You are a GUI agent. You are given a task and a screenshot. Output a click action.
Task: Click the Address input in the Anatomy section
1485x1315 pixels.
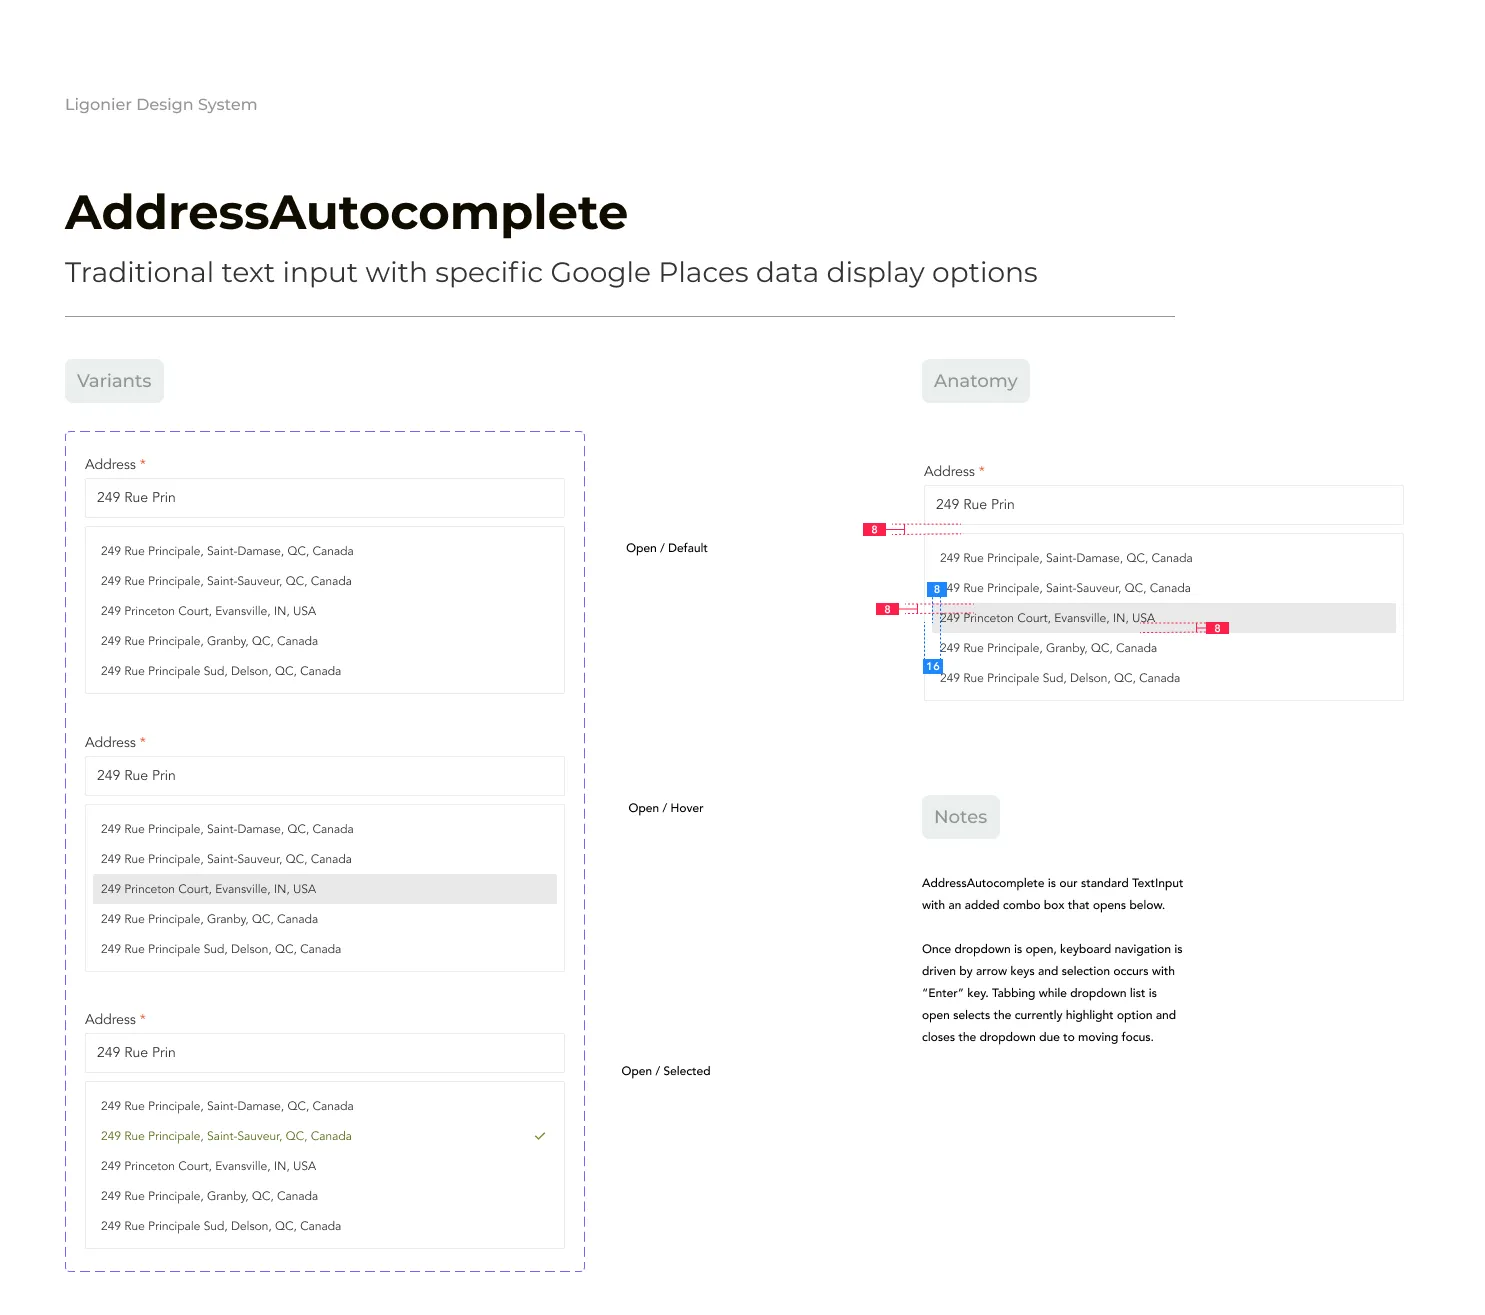1163,505
